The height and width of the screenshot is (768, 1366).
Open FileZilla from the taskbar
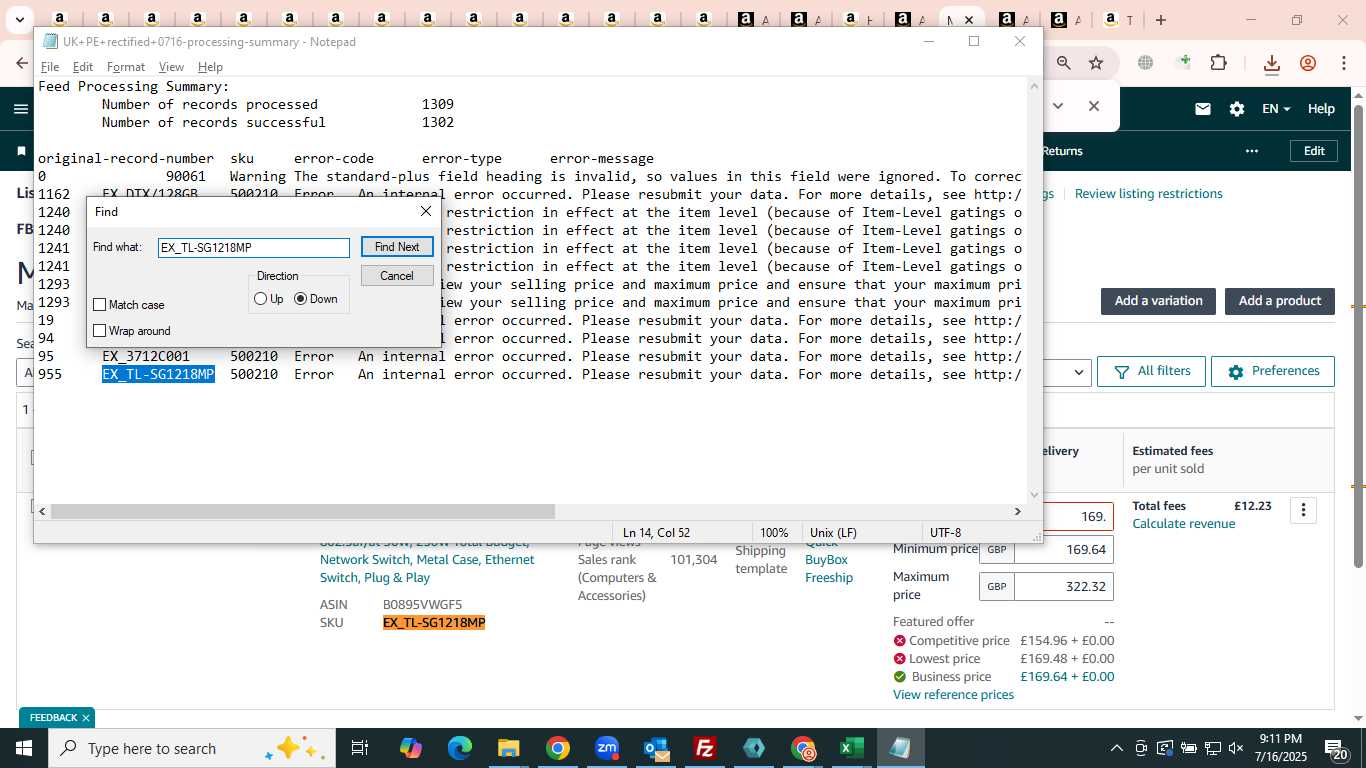pyautogui.click(x=705, y=748)
